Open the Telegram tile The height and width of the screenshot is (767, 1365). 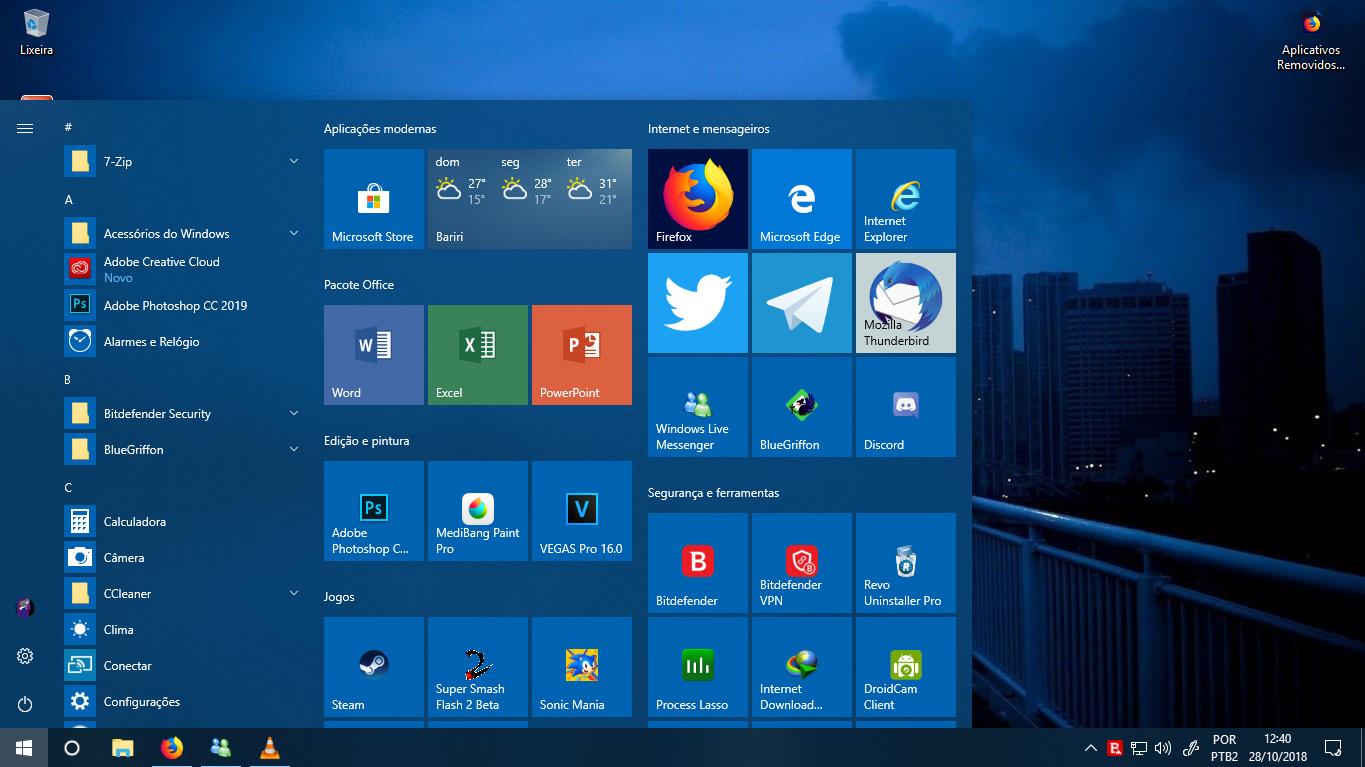802,303
